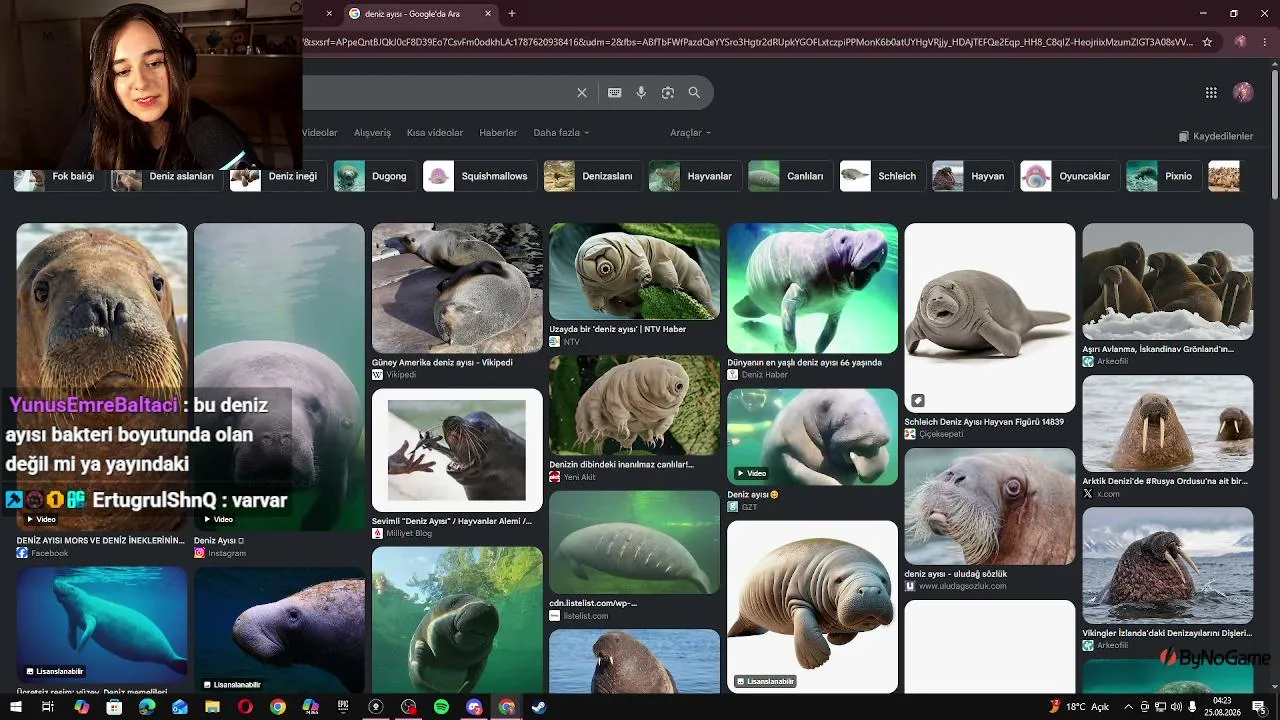This screenshot has width=1280, height=720.
Task: Start a voice search with the microphone
Action: [x=641, y=93]
